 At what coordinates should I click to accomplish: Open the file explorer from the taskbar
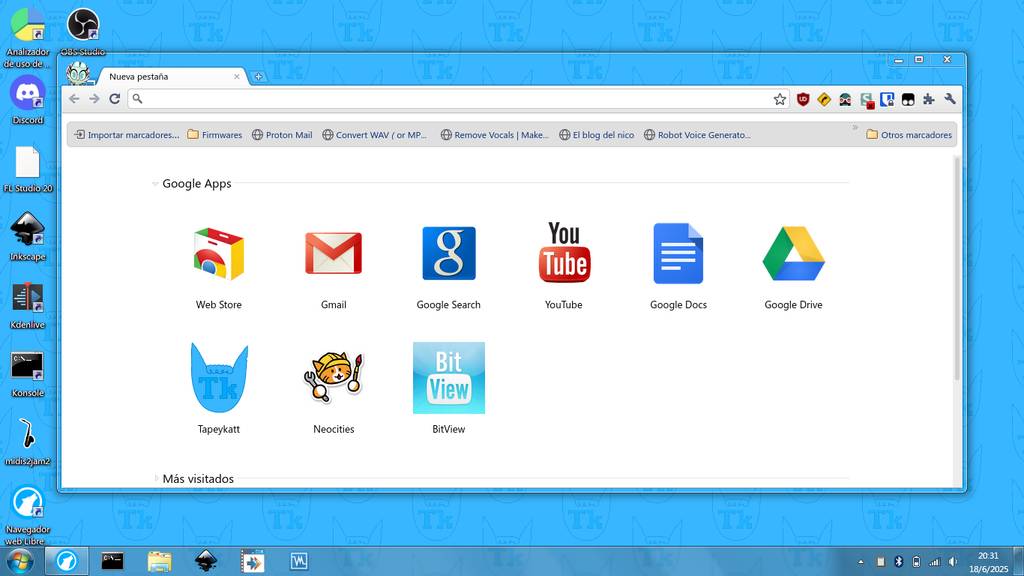[x=159, y=561]
